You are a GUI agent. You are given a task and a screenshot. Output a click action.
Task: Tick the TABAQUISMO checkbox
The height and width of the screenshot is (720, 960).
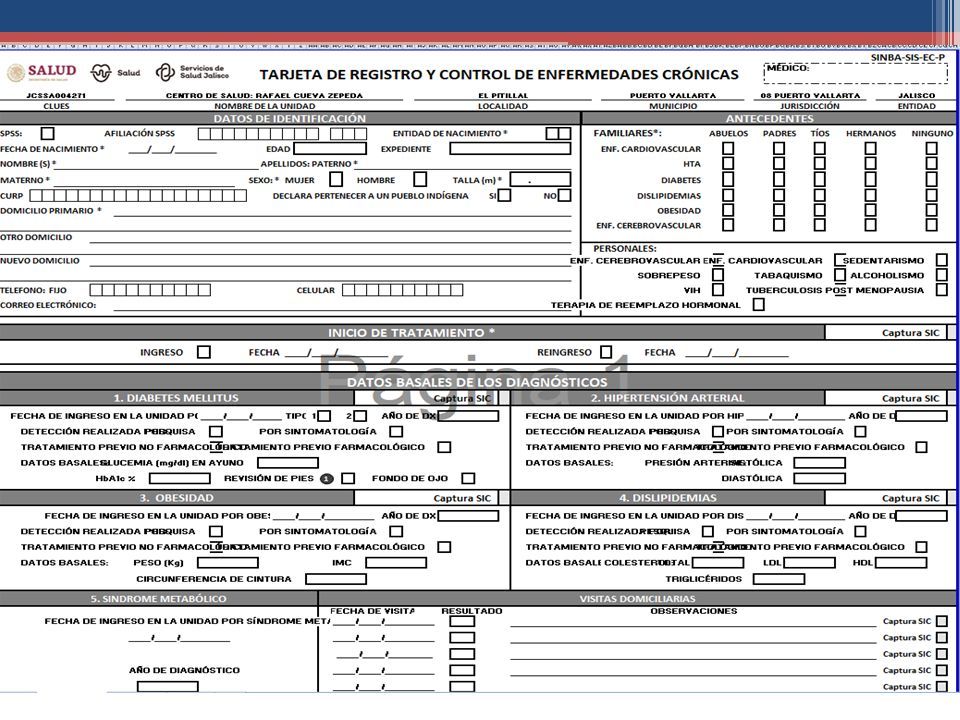tap(840, 275)
